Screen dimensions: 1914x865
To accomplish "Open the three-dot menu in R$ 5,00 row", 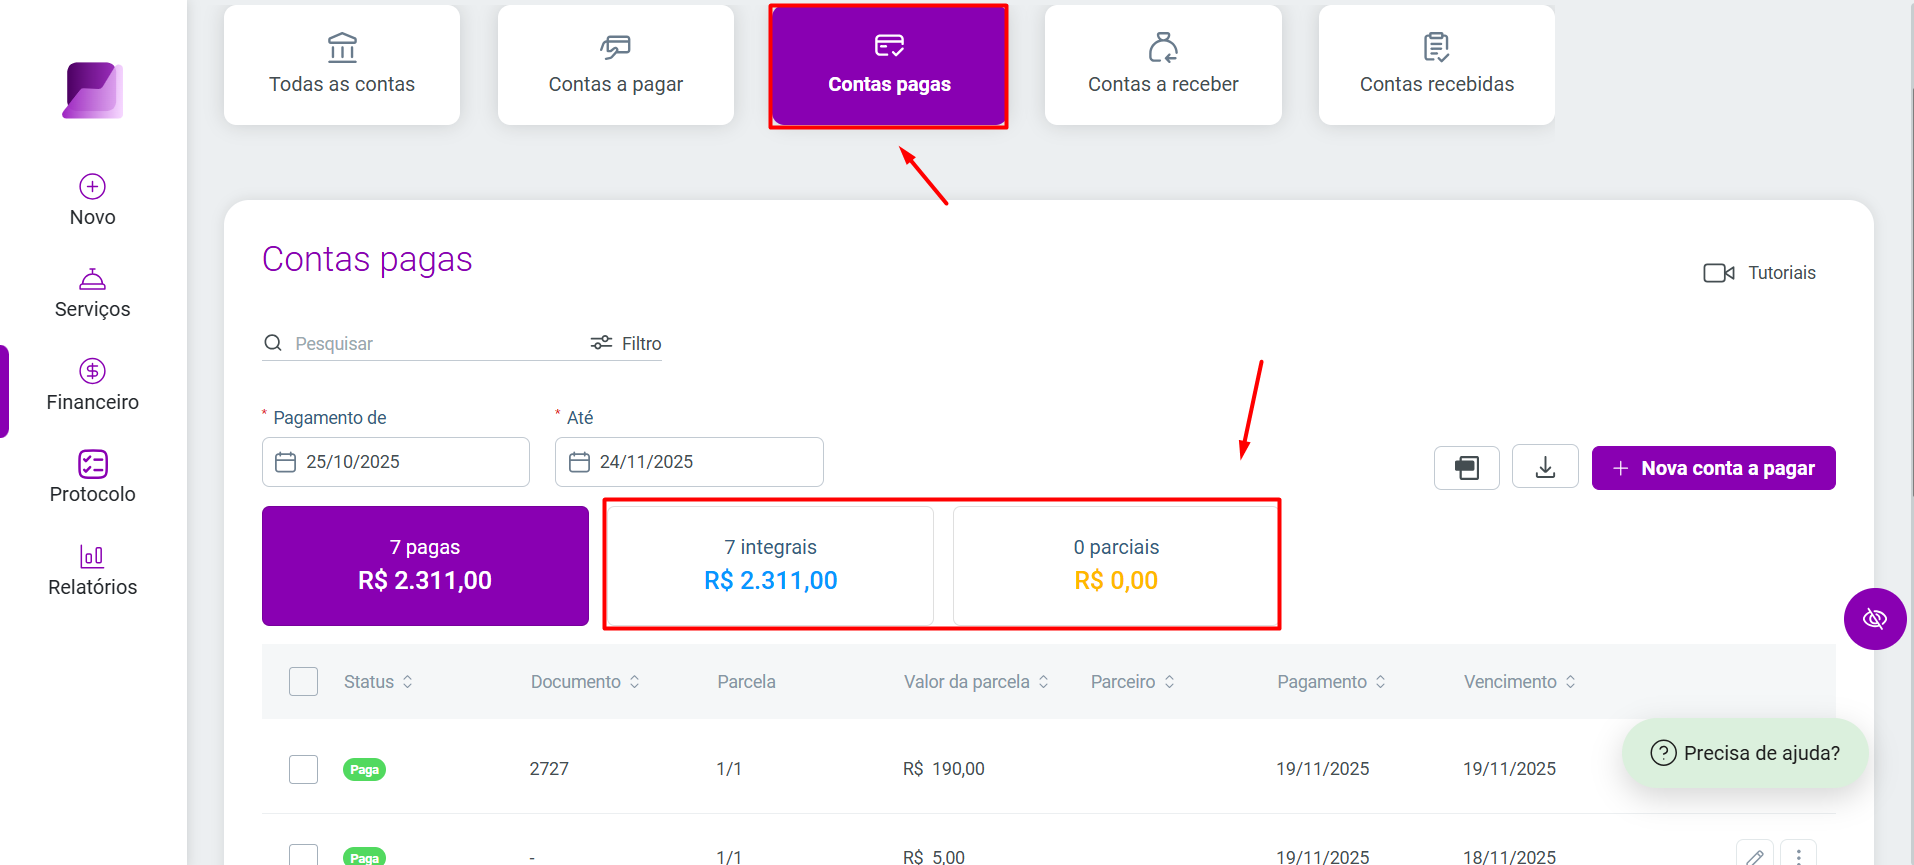I will coord(1798,856).
